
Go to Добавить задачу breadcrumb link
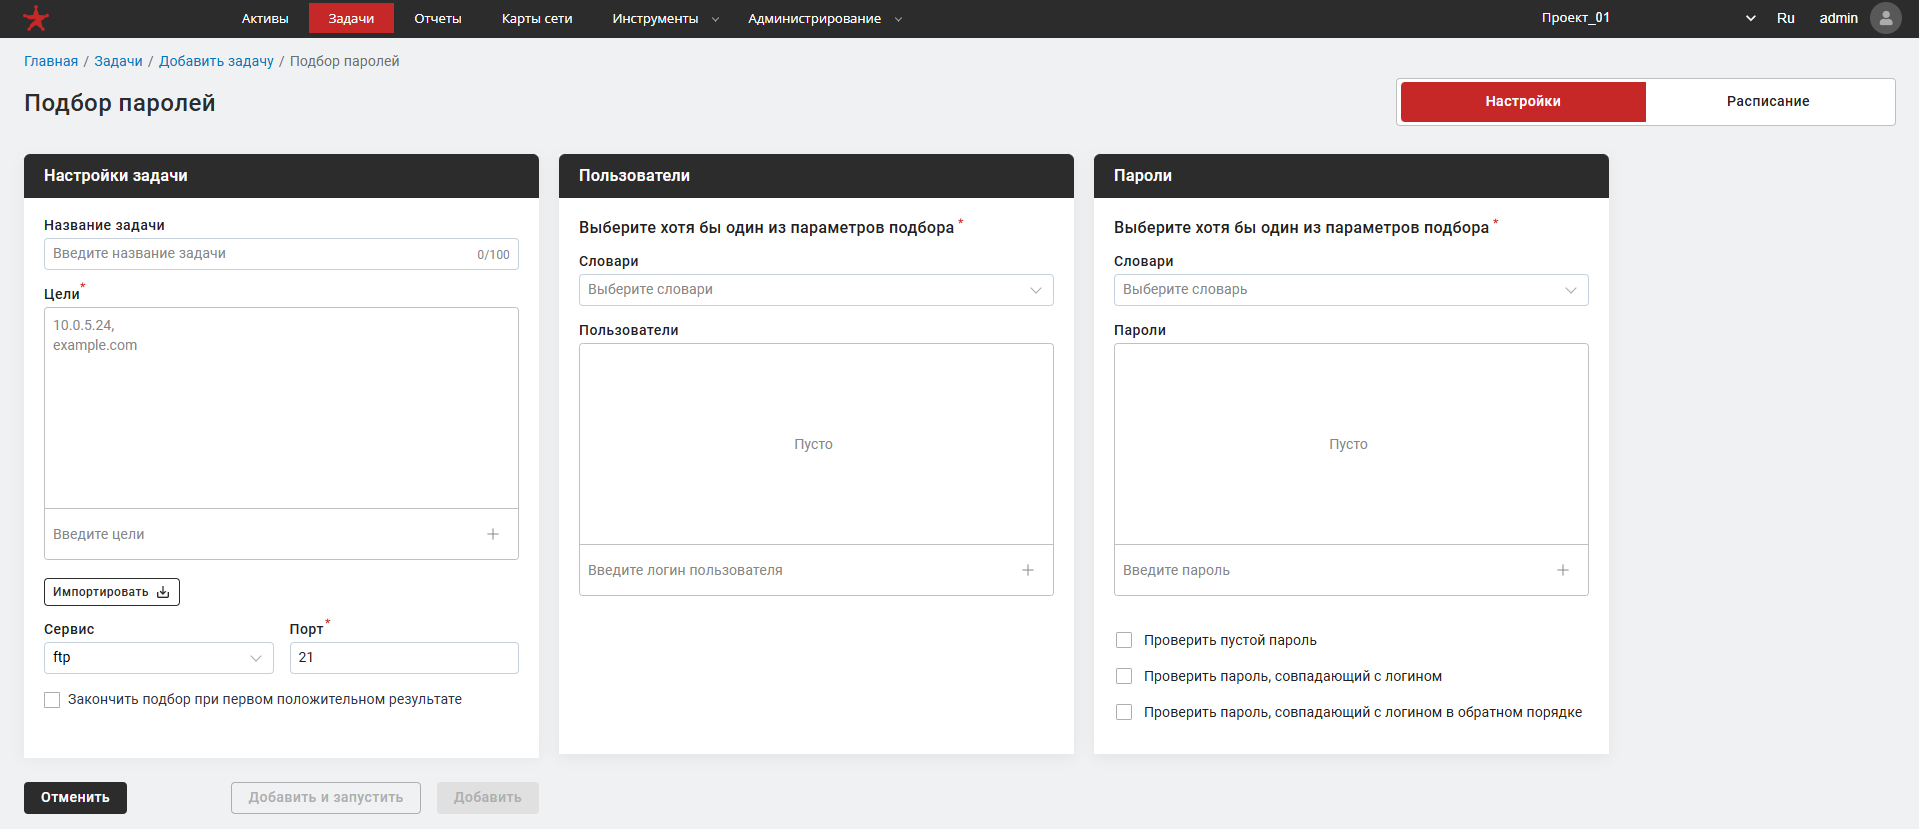point(216,61)
